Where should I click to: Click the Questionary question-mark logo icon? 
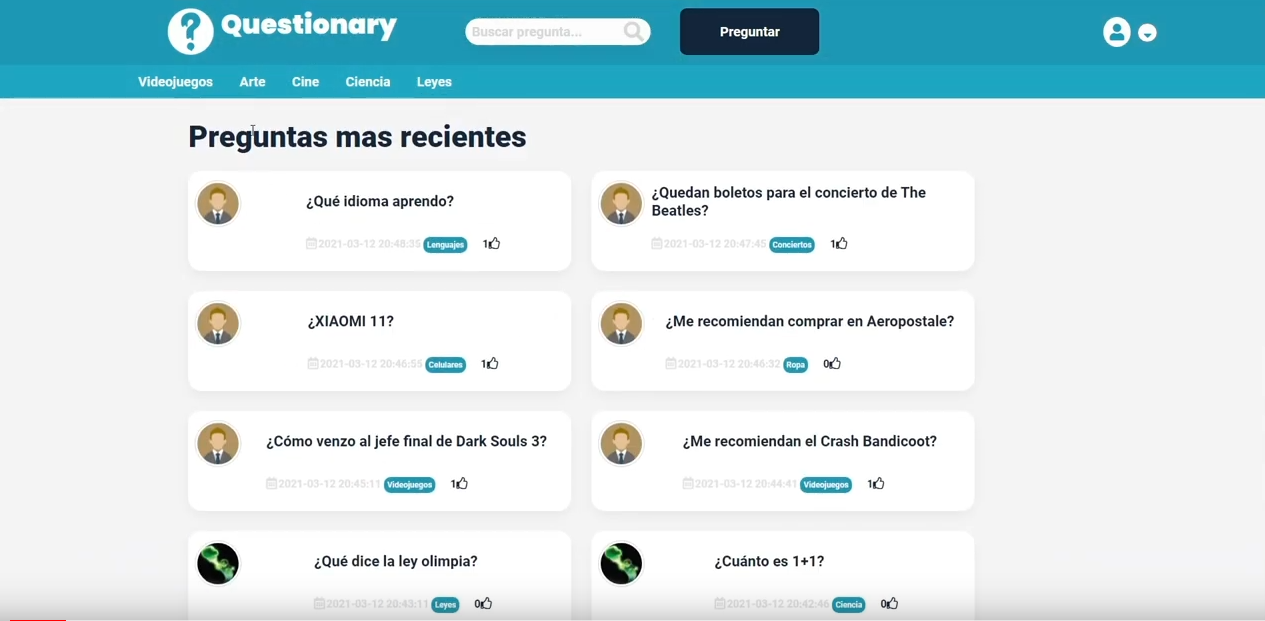click(x=190, y=32)
